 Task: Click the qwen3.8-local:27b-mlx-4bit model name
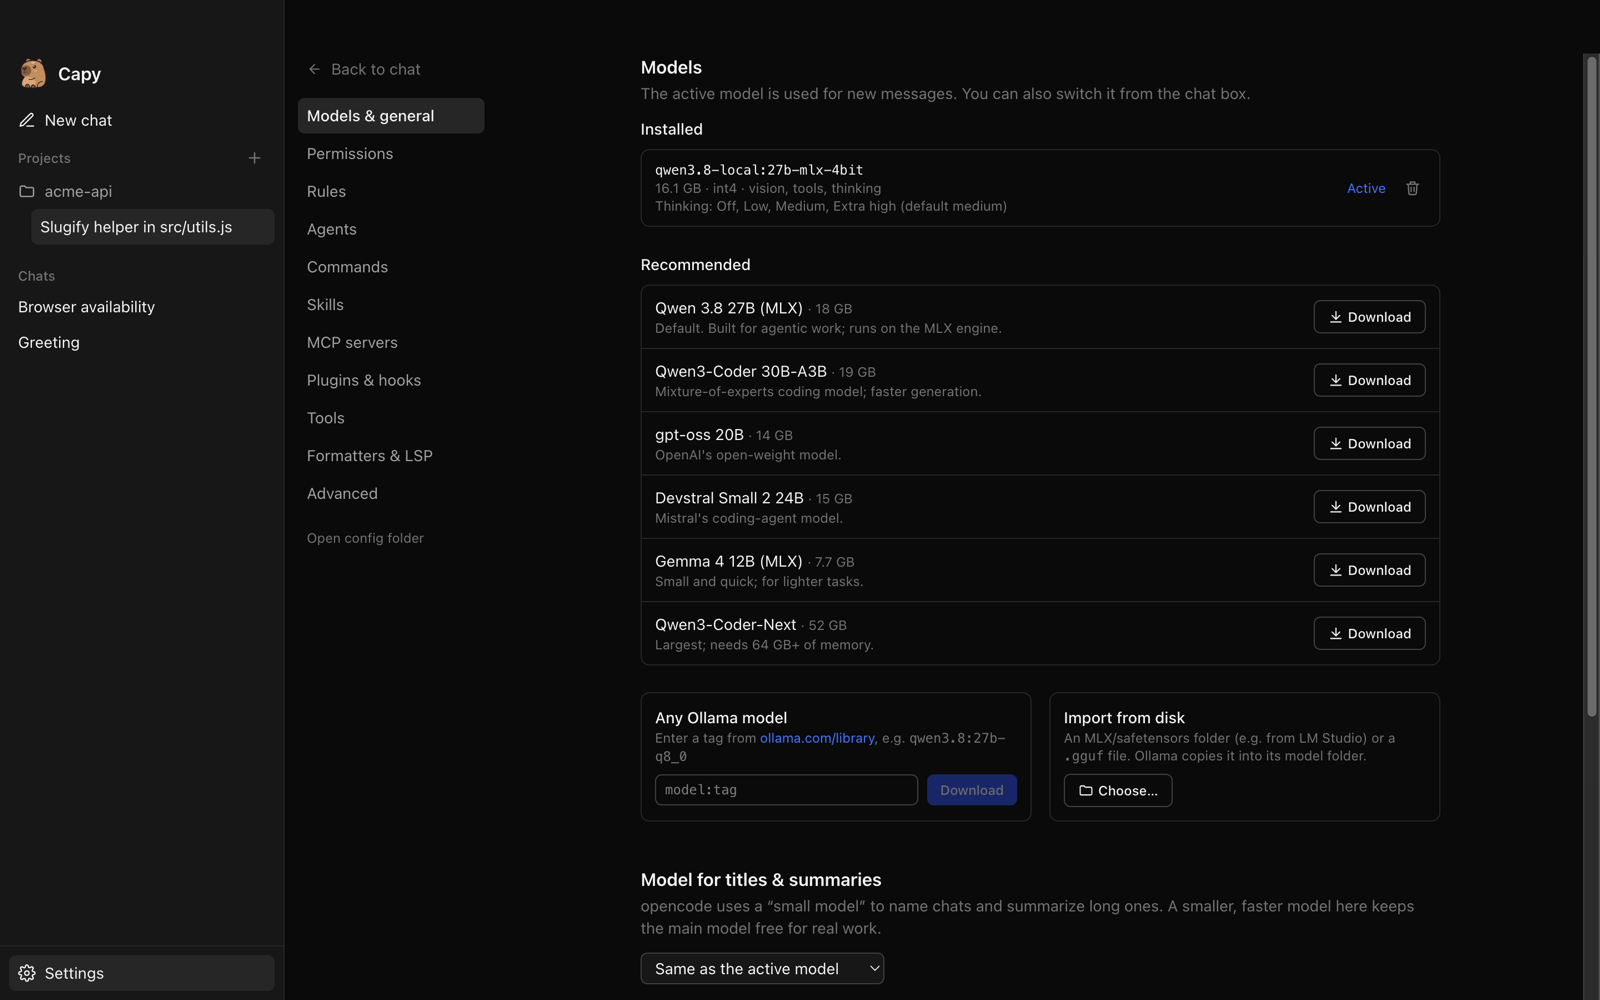(759, 170)
